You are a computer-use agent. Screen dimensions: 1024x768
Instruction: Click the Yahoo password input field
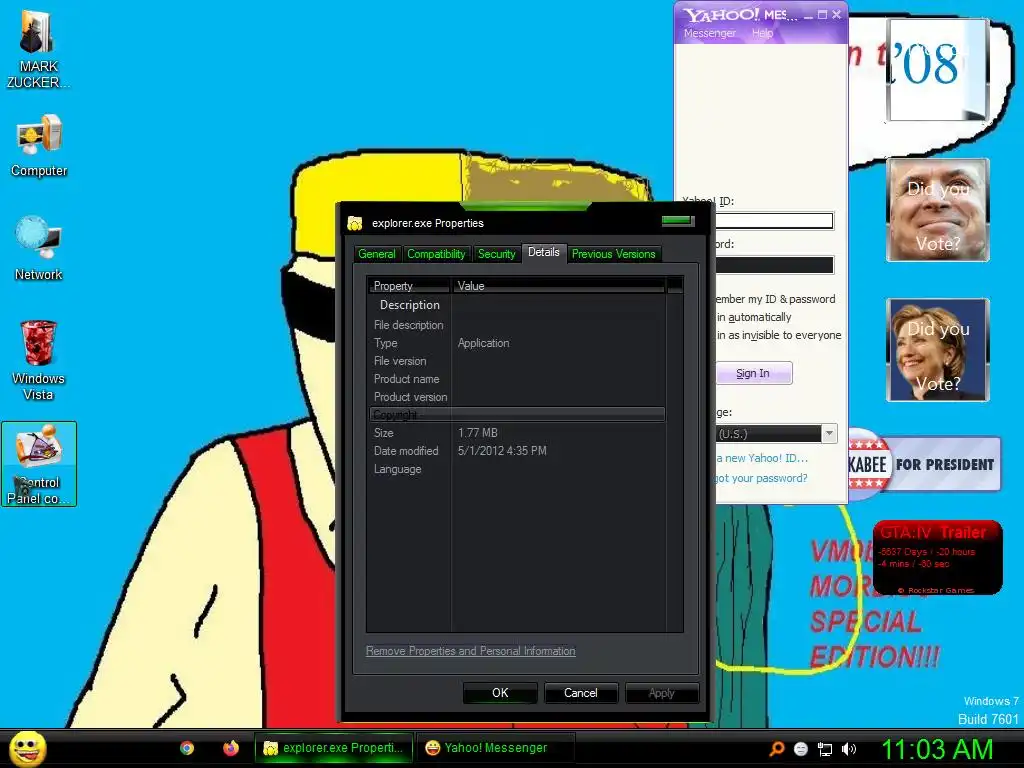click(x=775, y=264)
